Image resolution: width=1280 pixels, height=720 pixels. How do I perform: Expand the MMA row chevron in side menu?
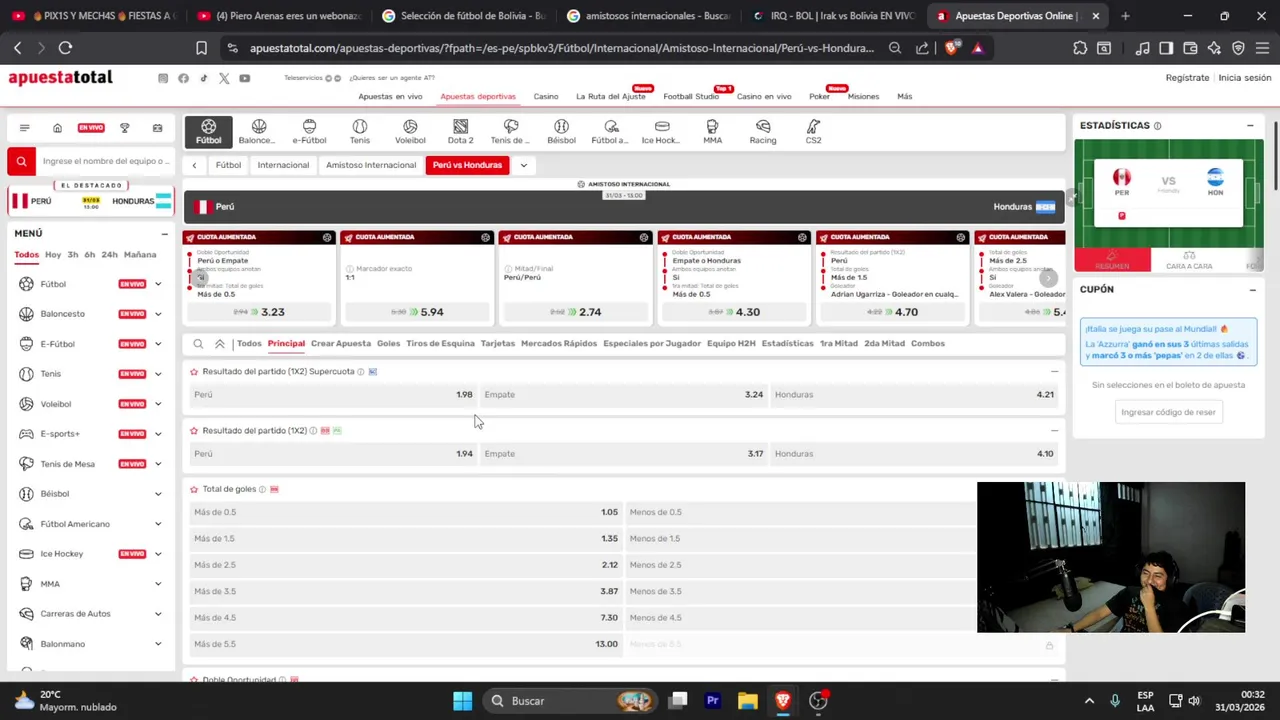click(x=158, y=584)
